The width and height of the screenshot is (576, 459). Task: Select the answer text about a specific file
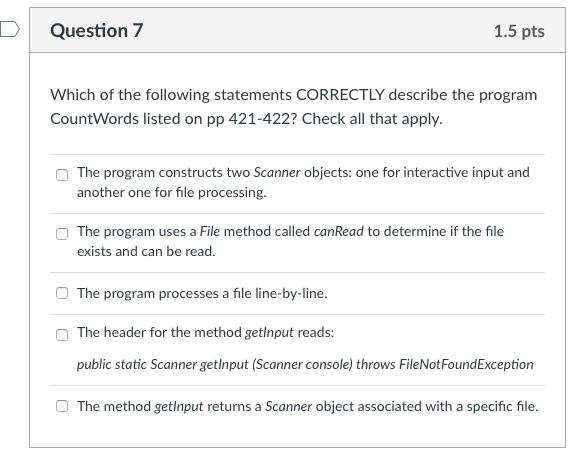point(307,406)
